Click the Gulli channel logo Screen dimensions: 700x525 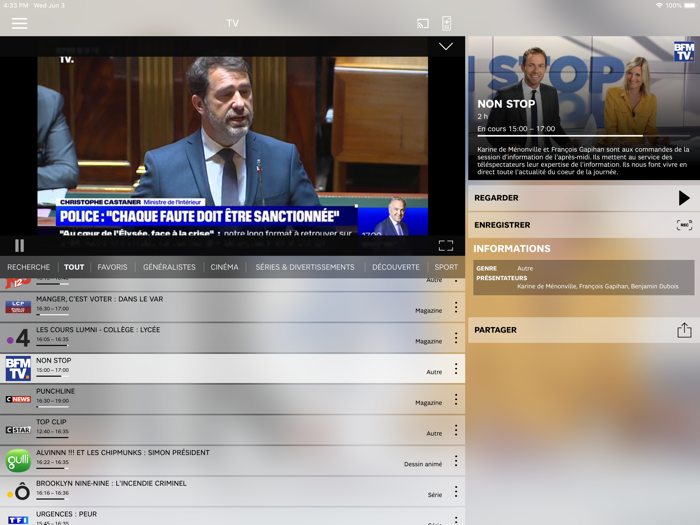pos(18,461)
